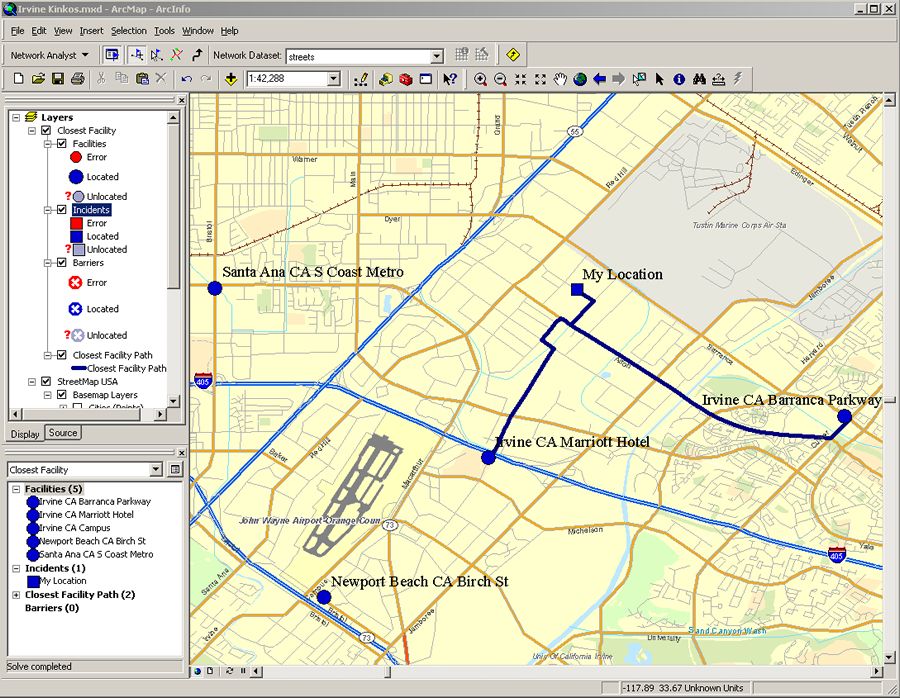Create a new map document icon
The width and height of the screenshot is (900, 698).
pyautogui.click(x=18, y=79)
